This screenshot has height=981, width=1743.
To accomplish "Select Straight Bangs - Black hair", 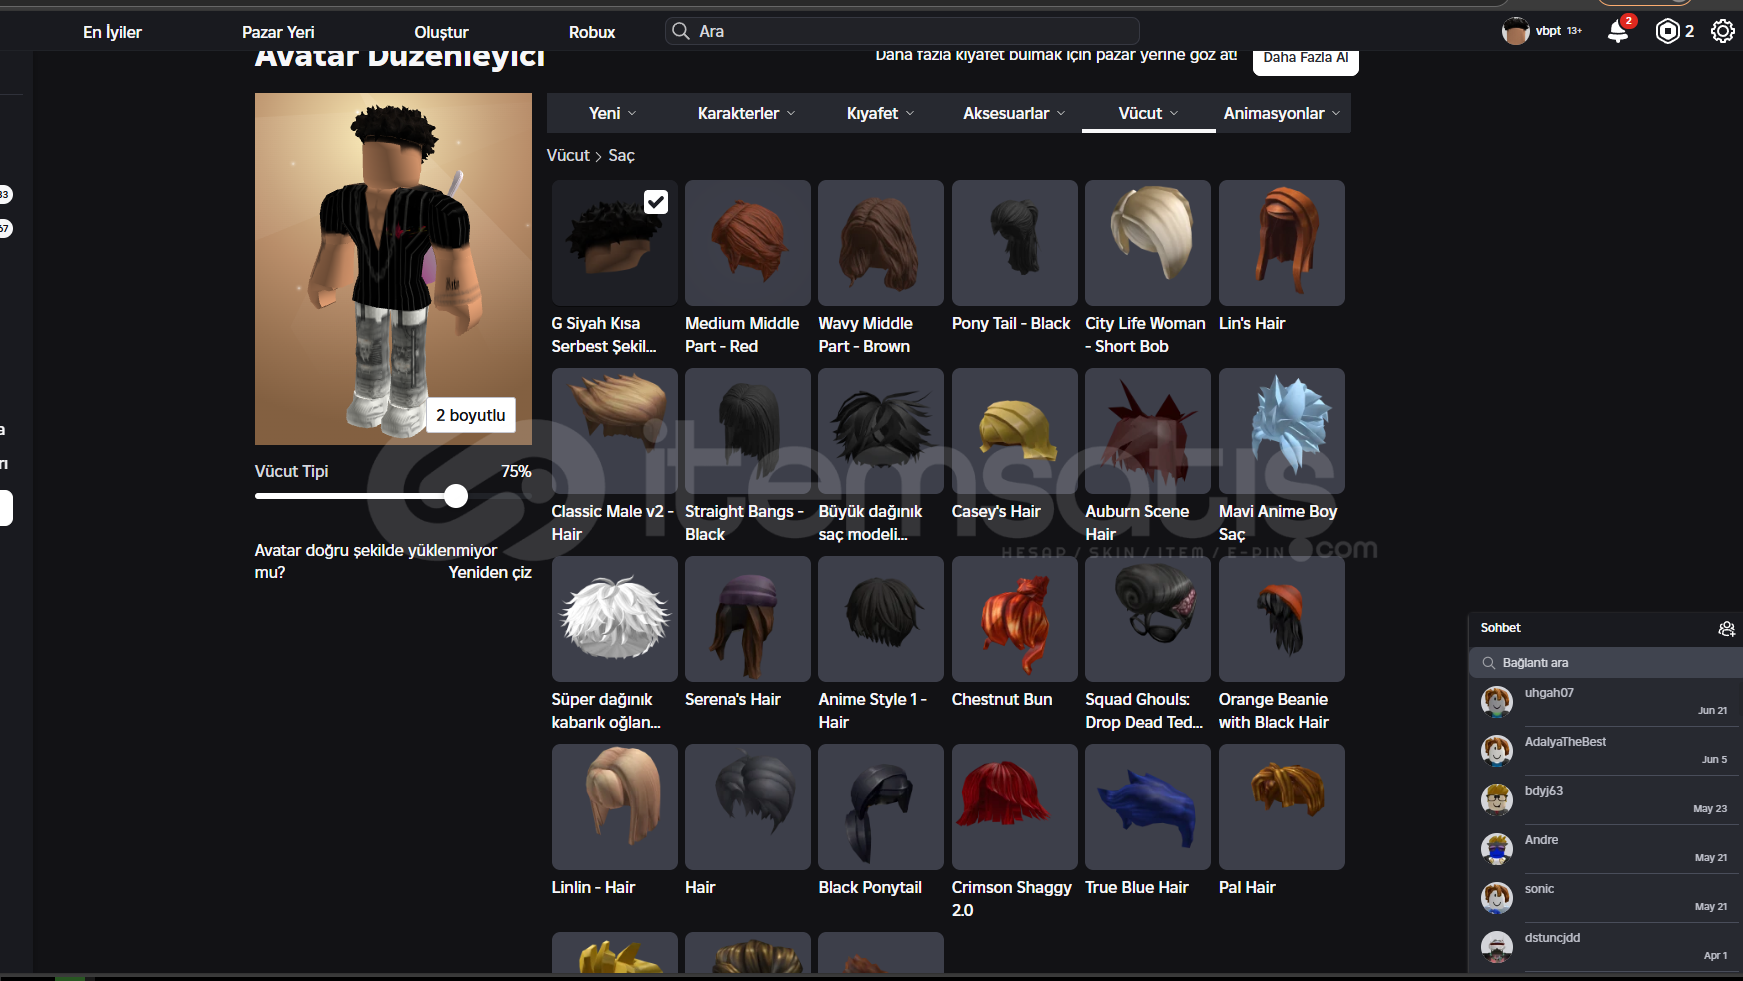I will [x=747, y=431].
